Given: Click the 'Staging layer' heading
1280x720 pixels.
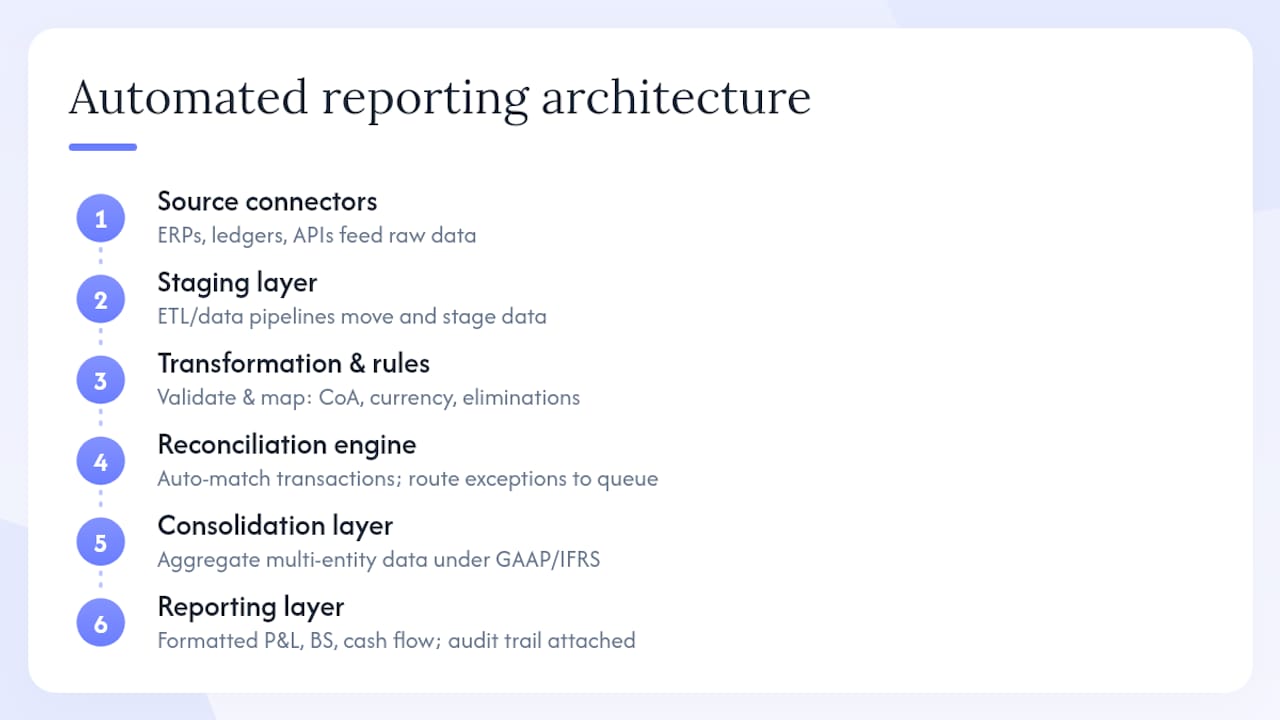Looking at the screenshot, I should coord(237,283).
